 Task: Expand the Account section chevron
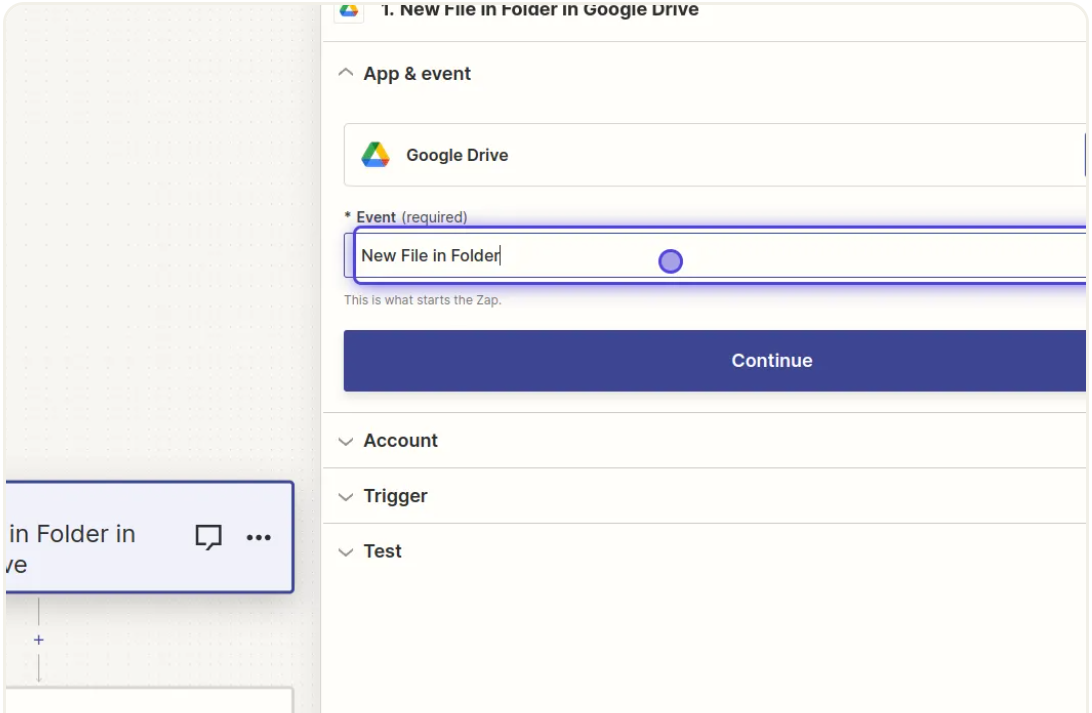pos(346,441)
